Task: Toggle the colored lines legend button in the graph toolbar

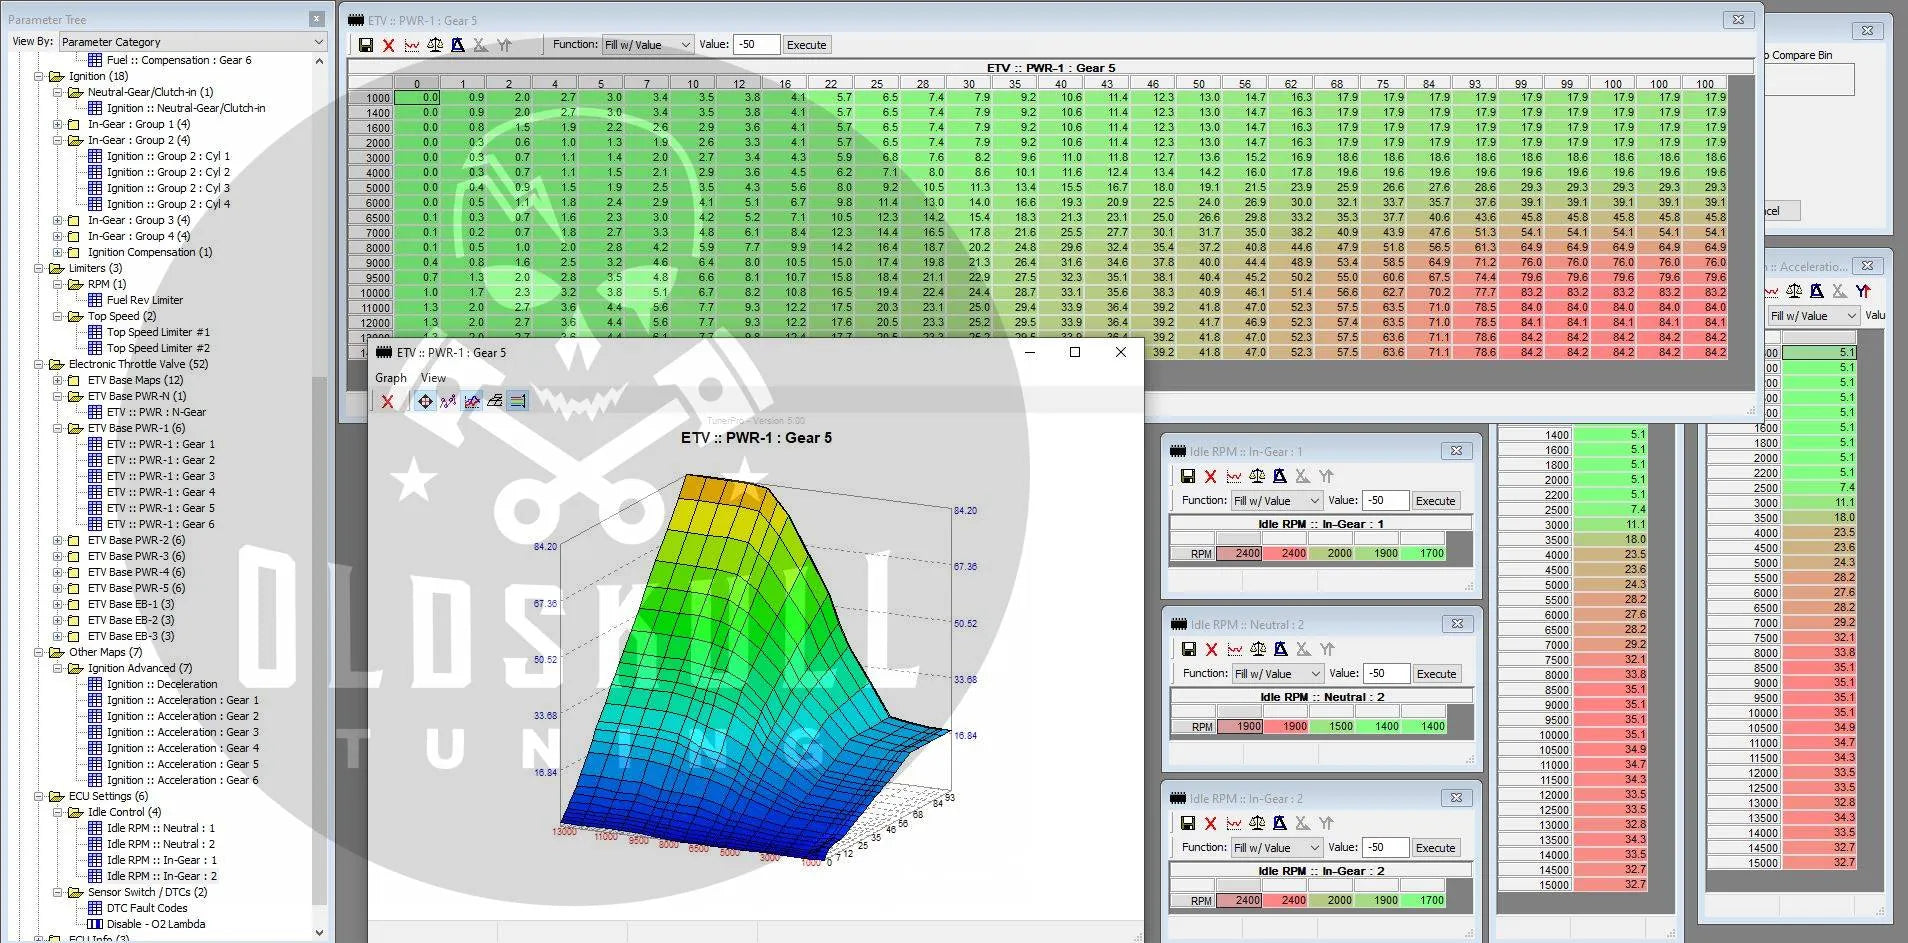Action: pos(518,402)
